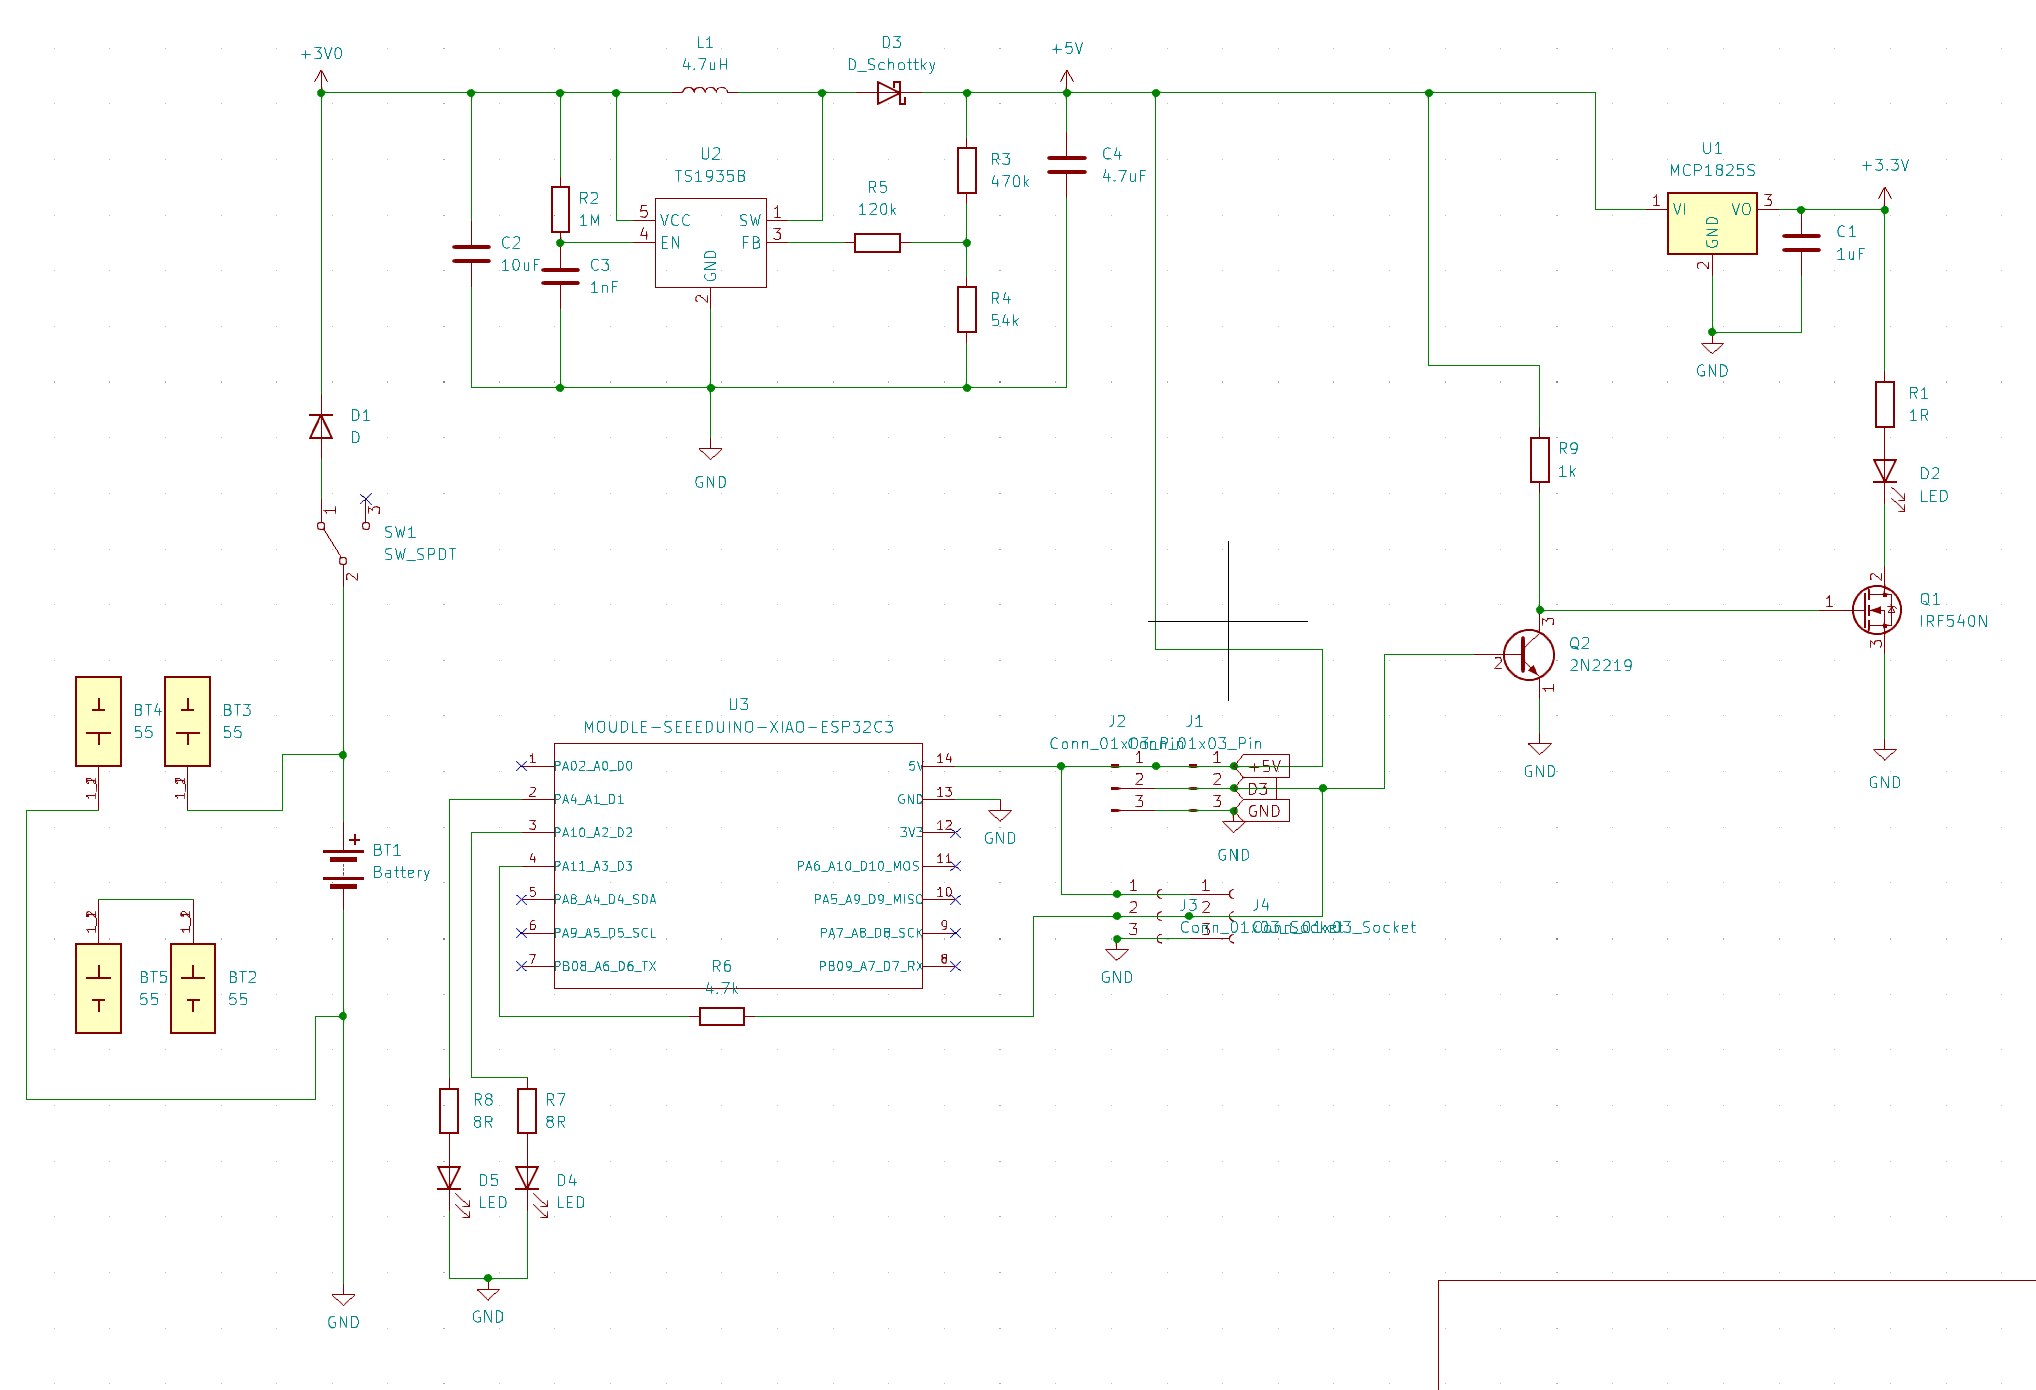Click the D1 diode symbol
2036x1390 pixels.
321,427
